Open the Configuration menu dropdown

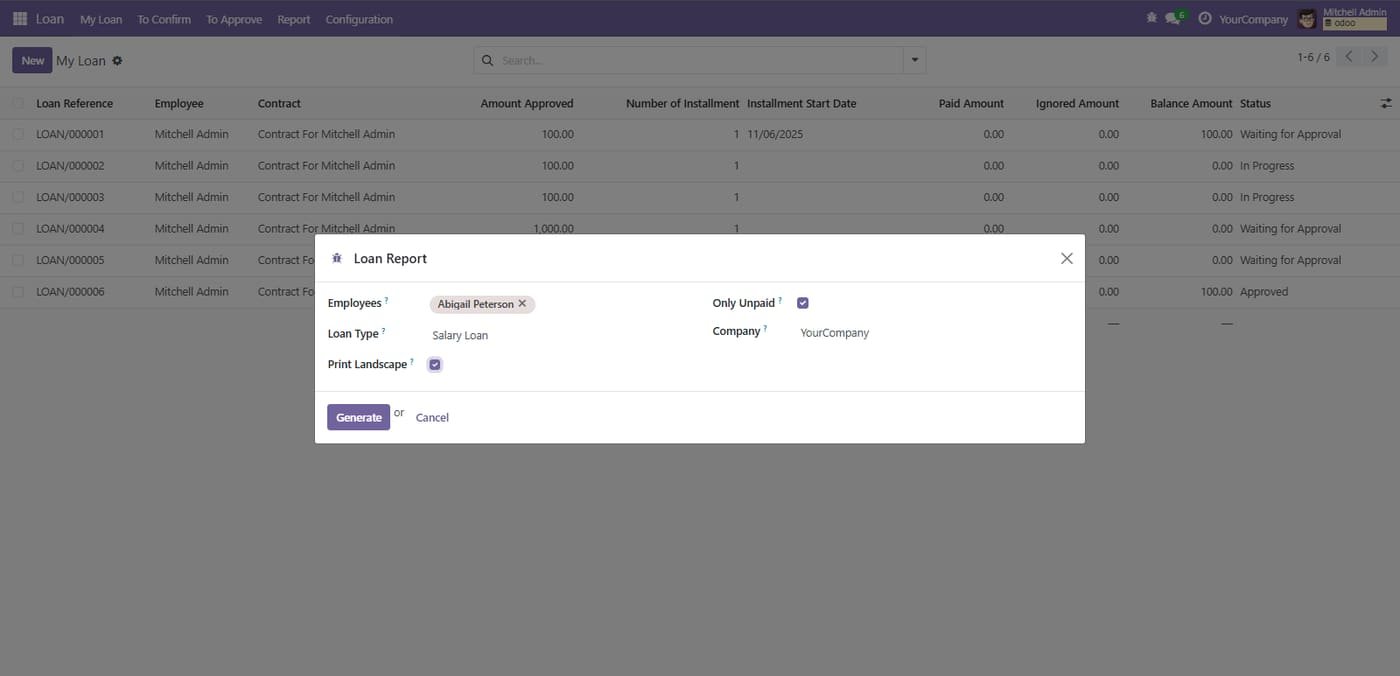click(x=359, y=19)
